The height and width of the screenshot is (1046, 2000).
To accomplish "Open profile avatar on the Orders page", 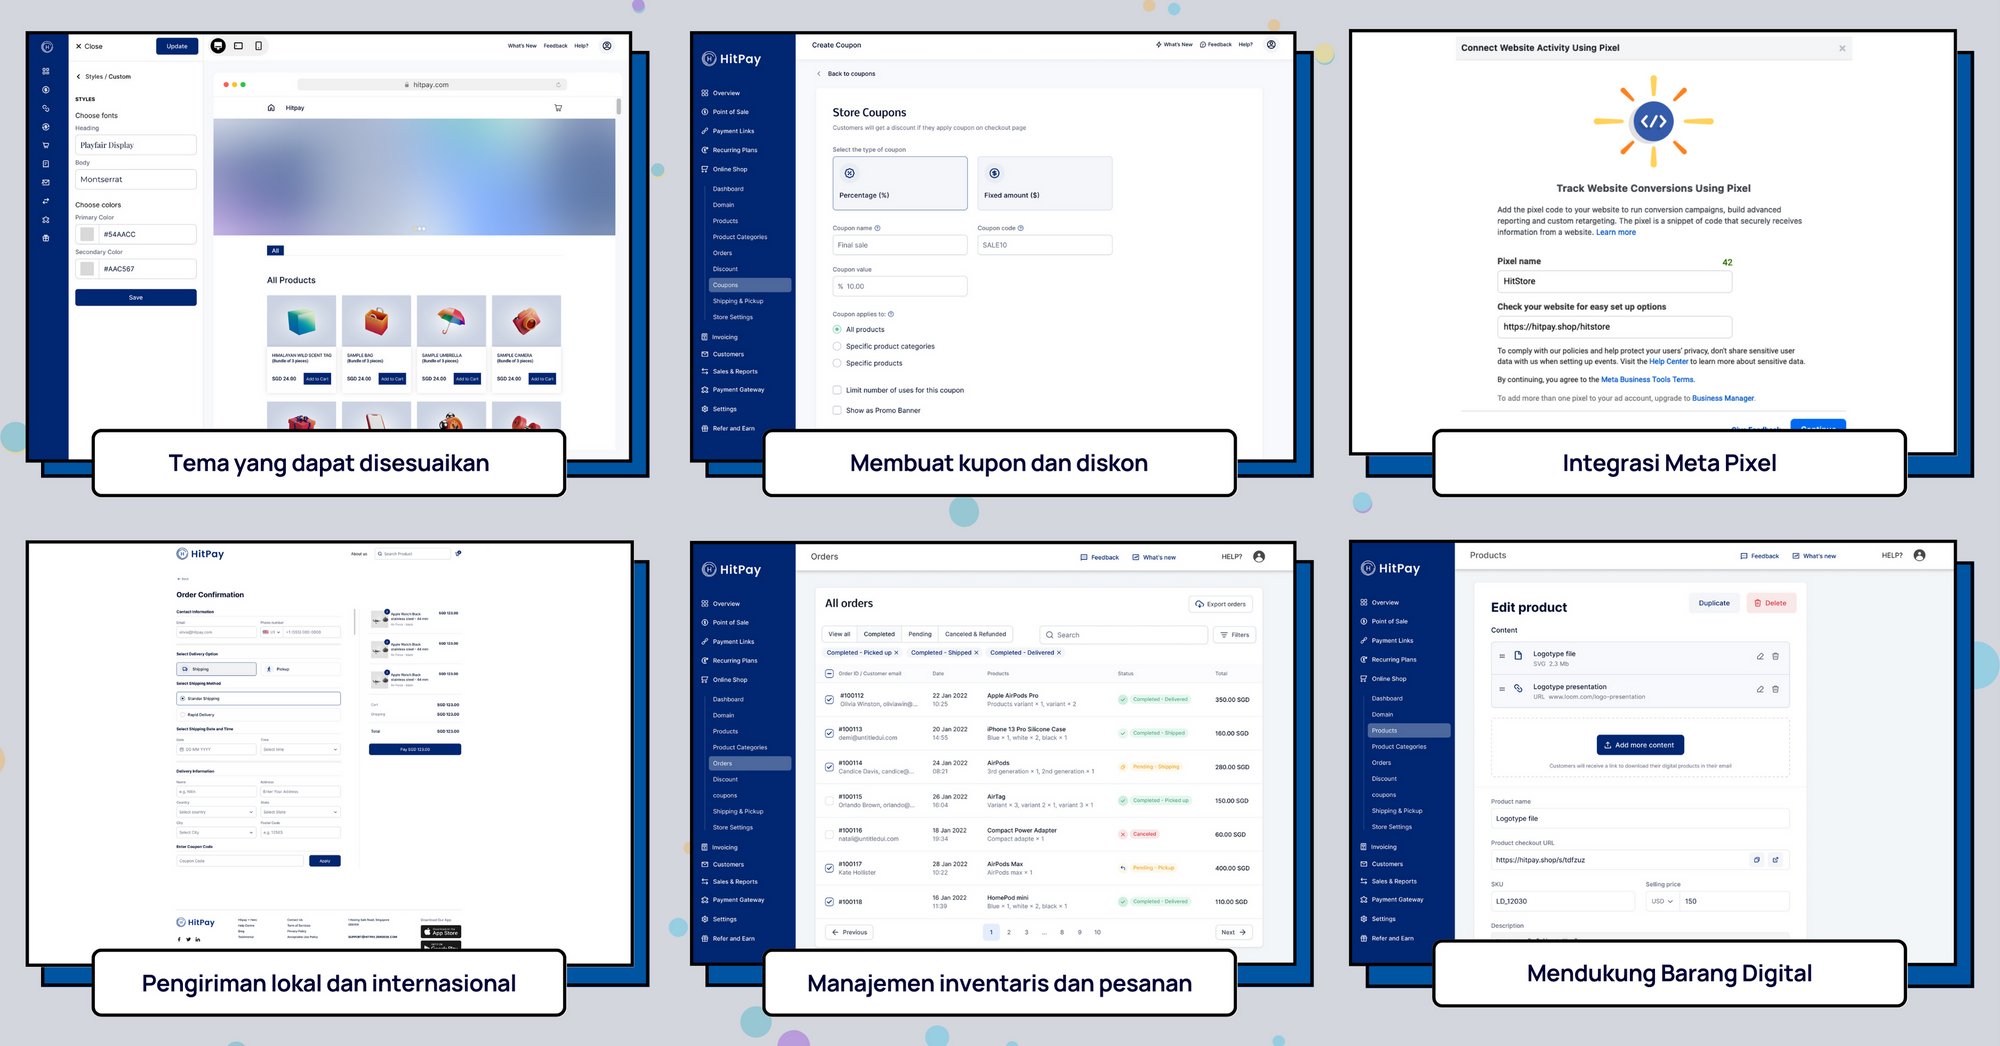I will click(x=1259, y=557).
